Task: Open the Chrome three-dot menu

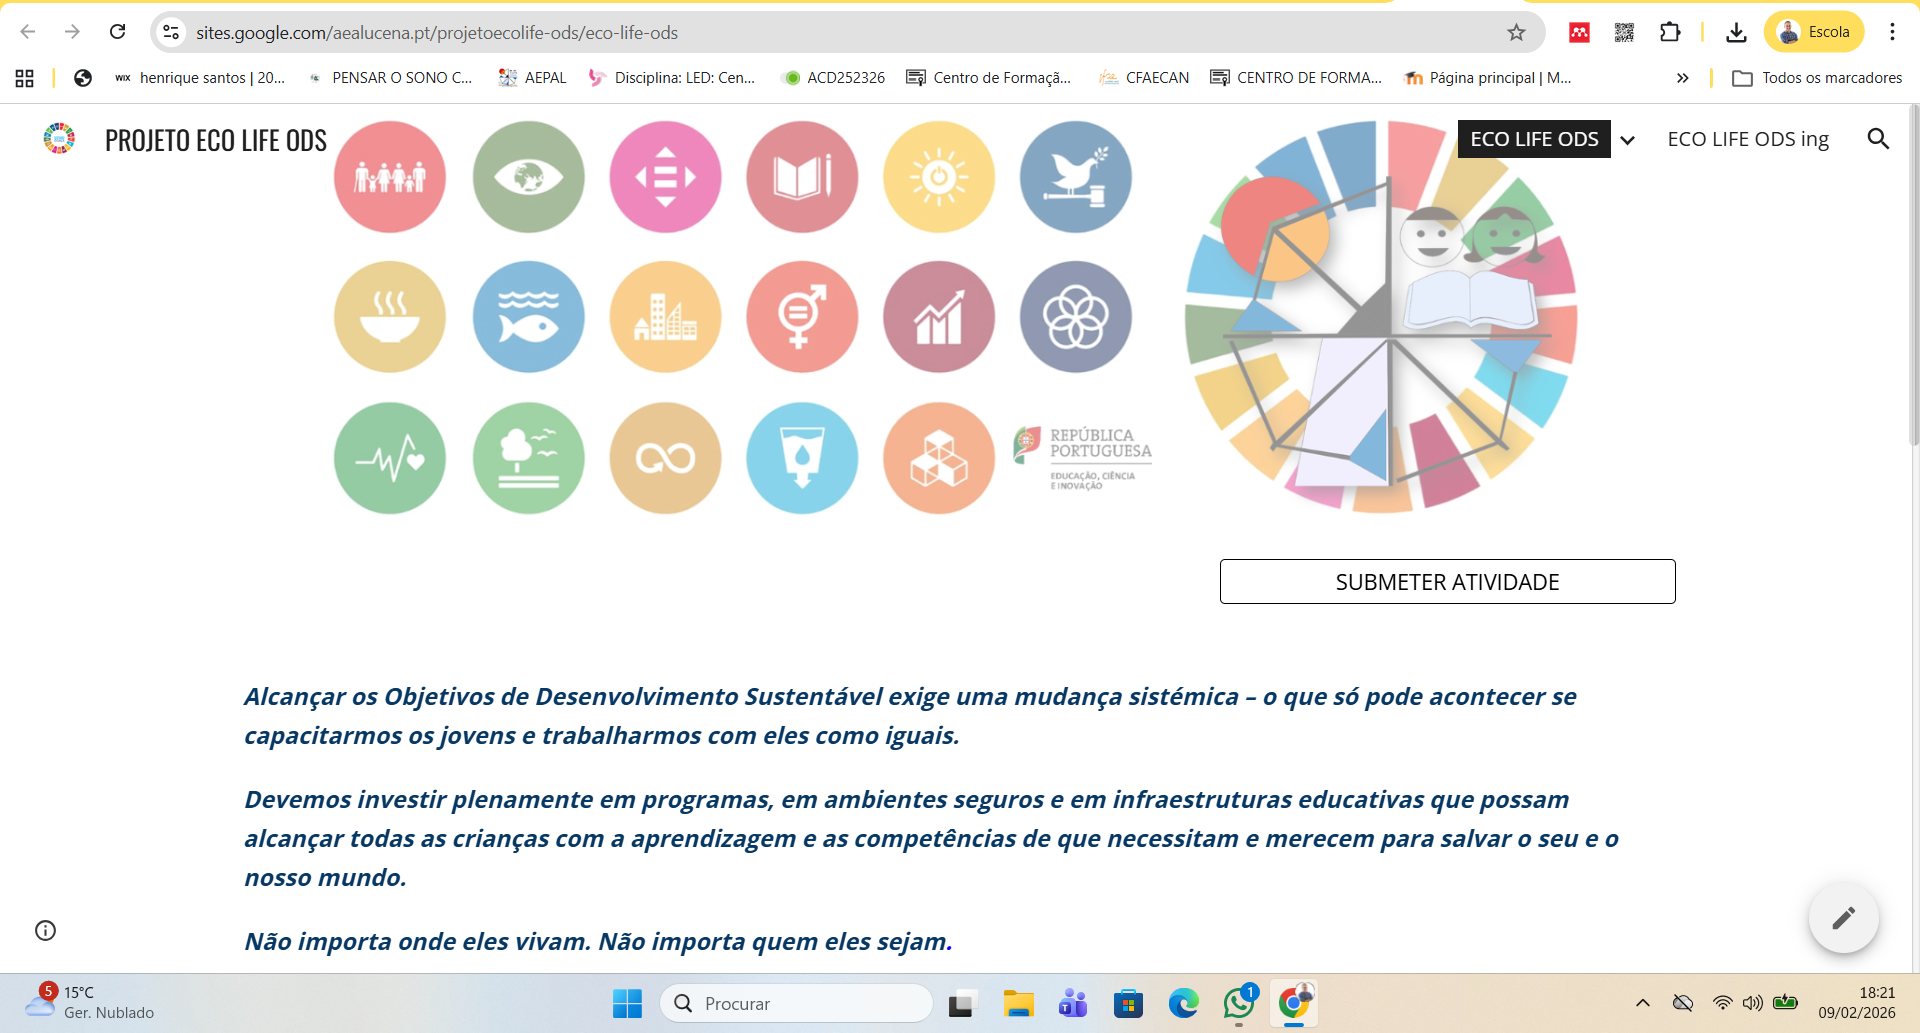Action: pos(1892,32)
